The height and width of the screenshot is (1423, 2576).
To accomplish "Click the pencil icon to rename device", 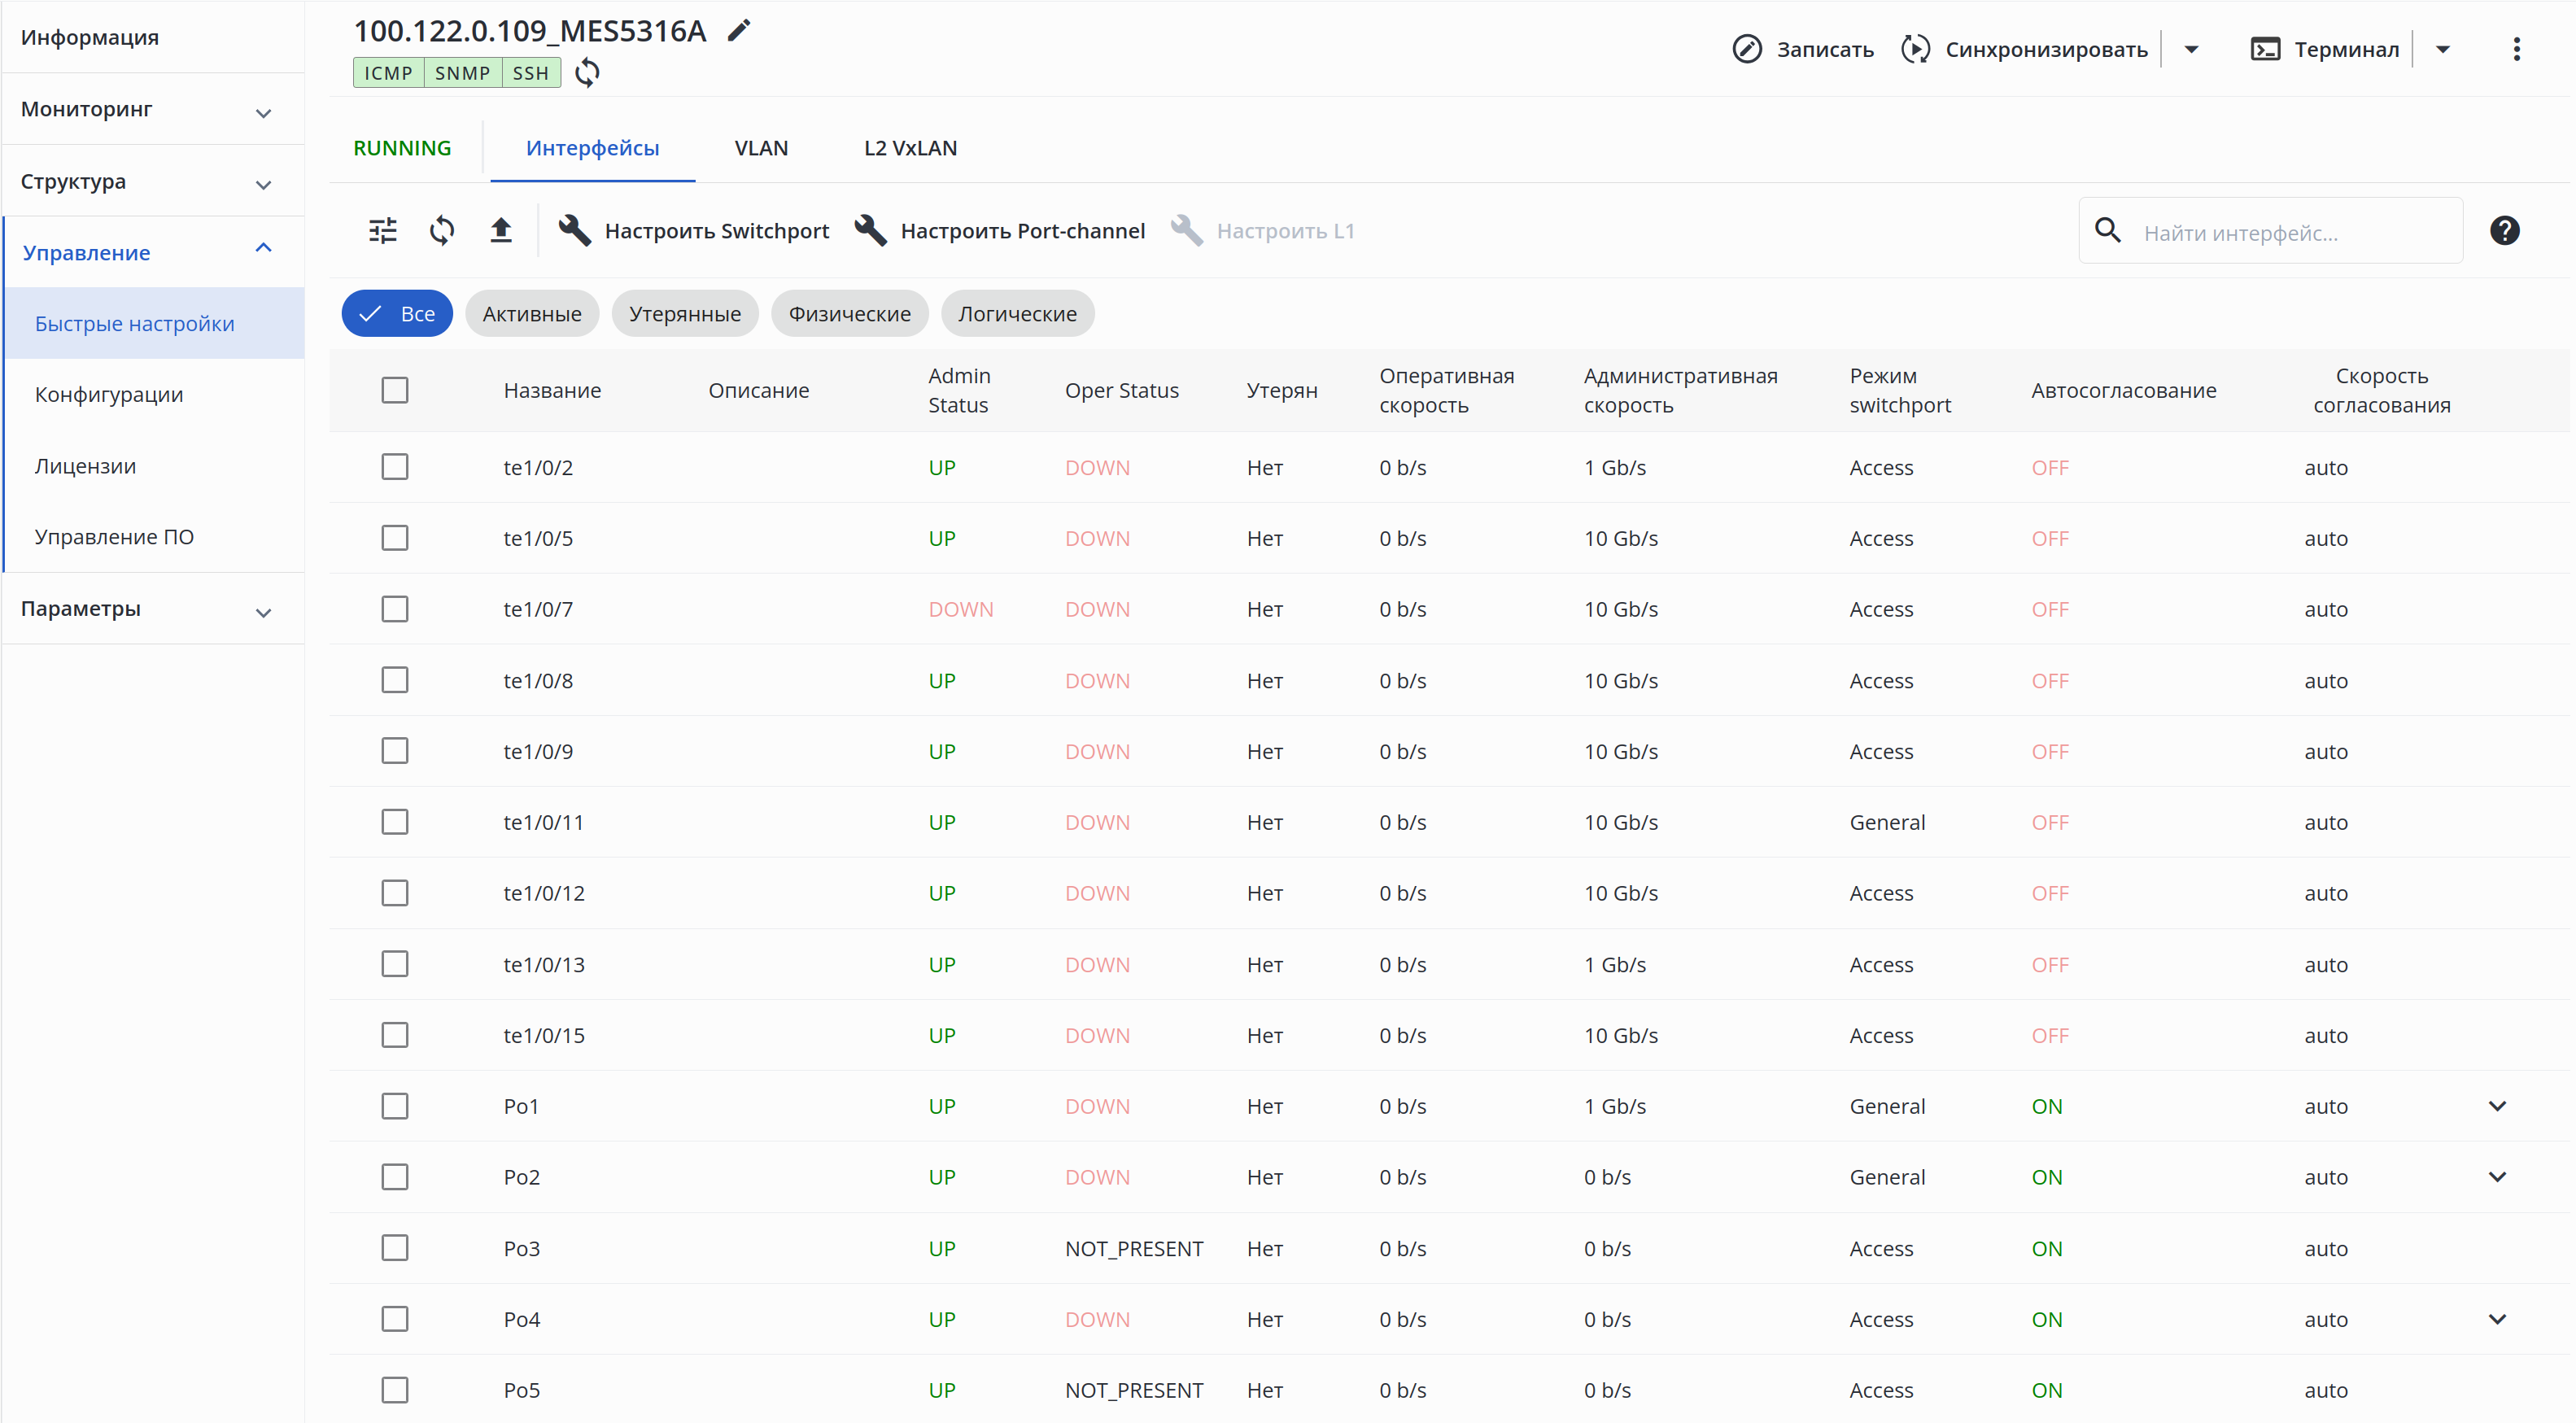I will [x=738, y=31].
